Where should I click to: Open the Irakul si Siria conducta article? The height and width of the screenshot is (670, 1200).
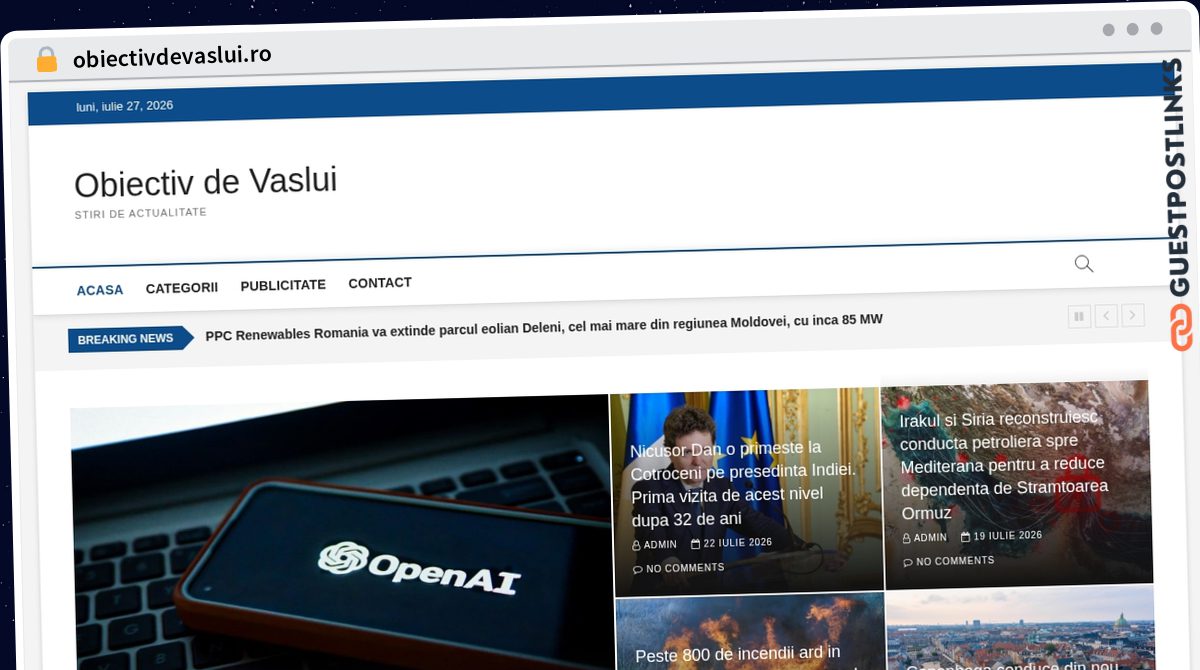tap(1004, 465)
